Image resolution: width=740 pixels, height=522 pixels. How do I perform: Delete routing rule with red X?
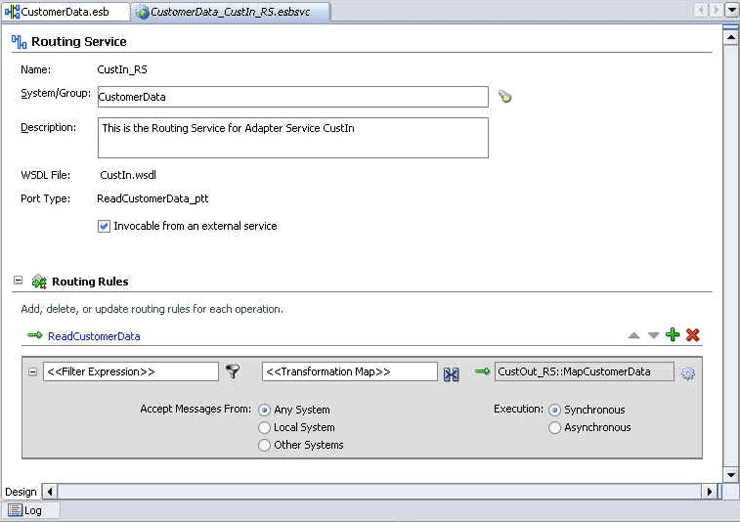click(x=692, y=335)
